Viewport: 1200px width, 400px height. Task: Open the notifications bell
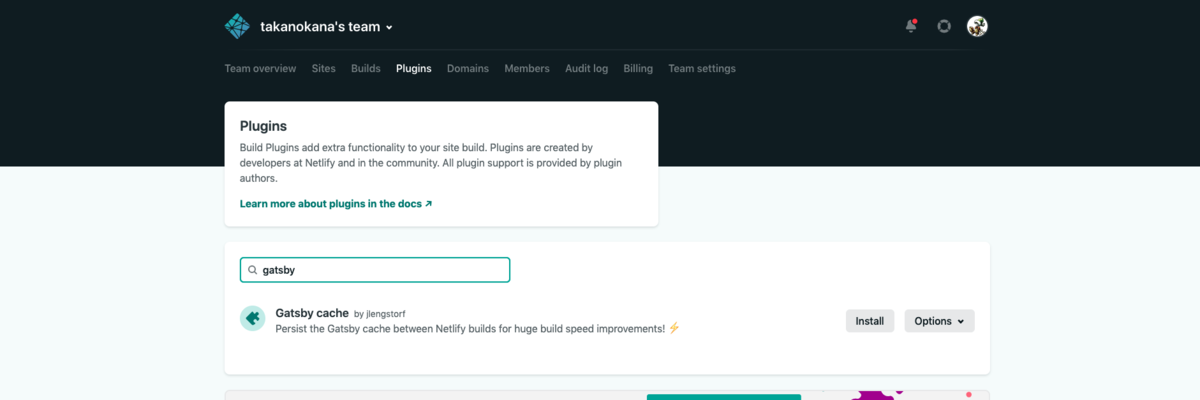click(911, 26)
